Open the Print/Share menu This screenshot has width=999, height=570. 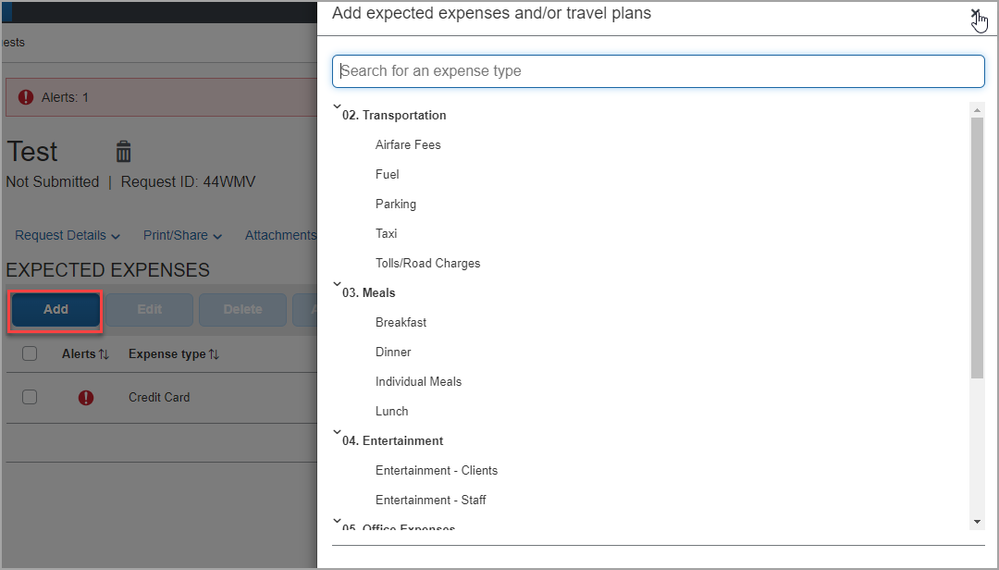(182, 235)
